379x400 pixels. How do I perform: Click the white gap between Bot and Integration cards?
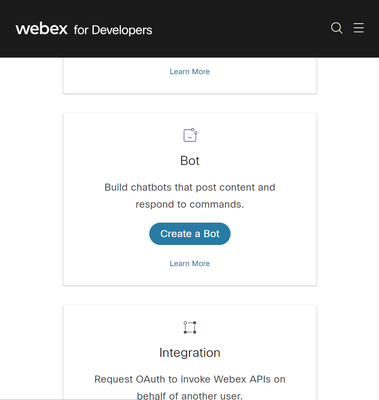click(190, 295)
